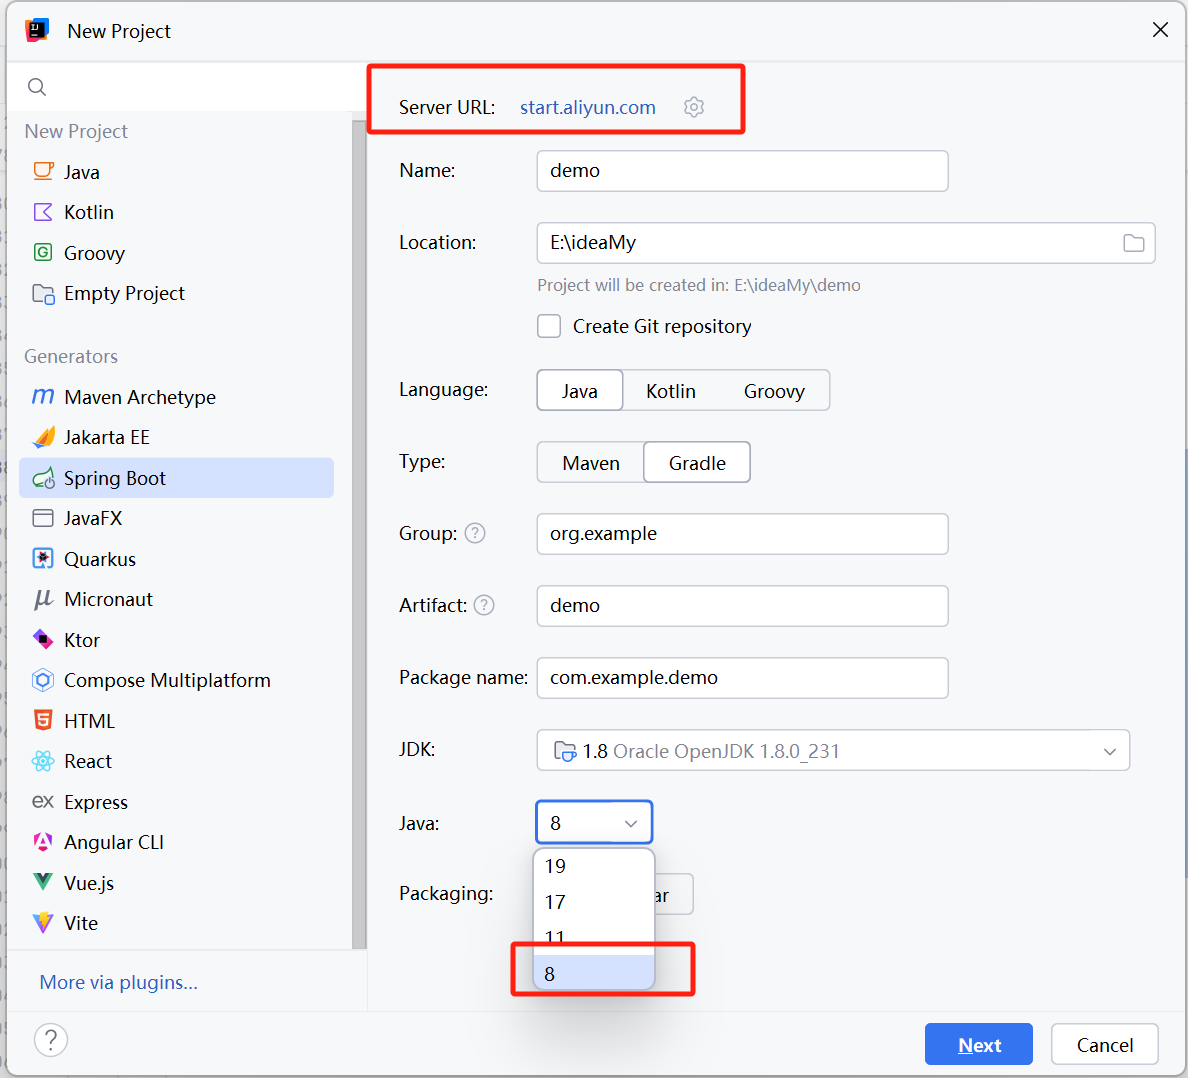This screenshot has width=1188, height=1078.
Task: Click the Artifact help question mark icon
Action: (x=484, y=605)
